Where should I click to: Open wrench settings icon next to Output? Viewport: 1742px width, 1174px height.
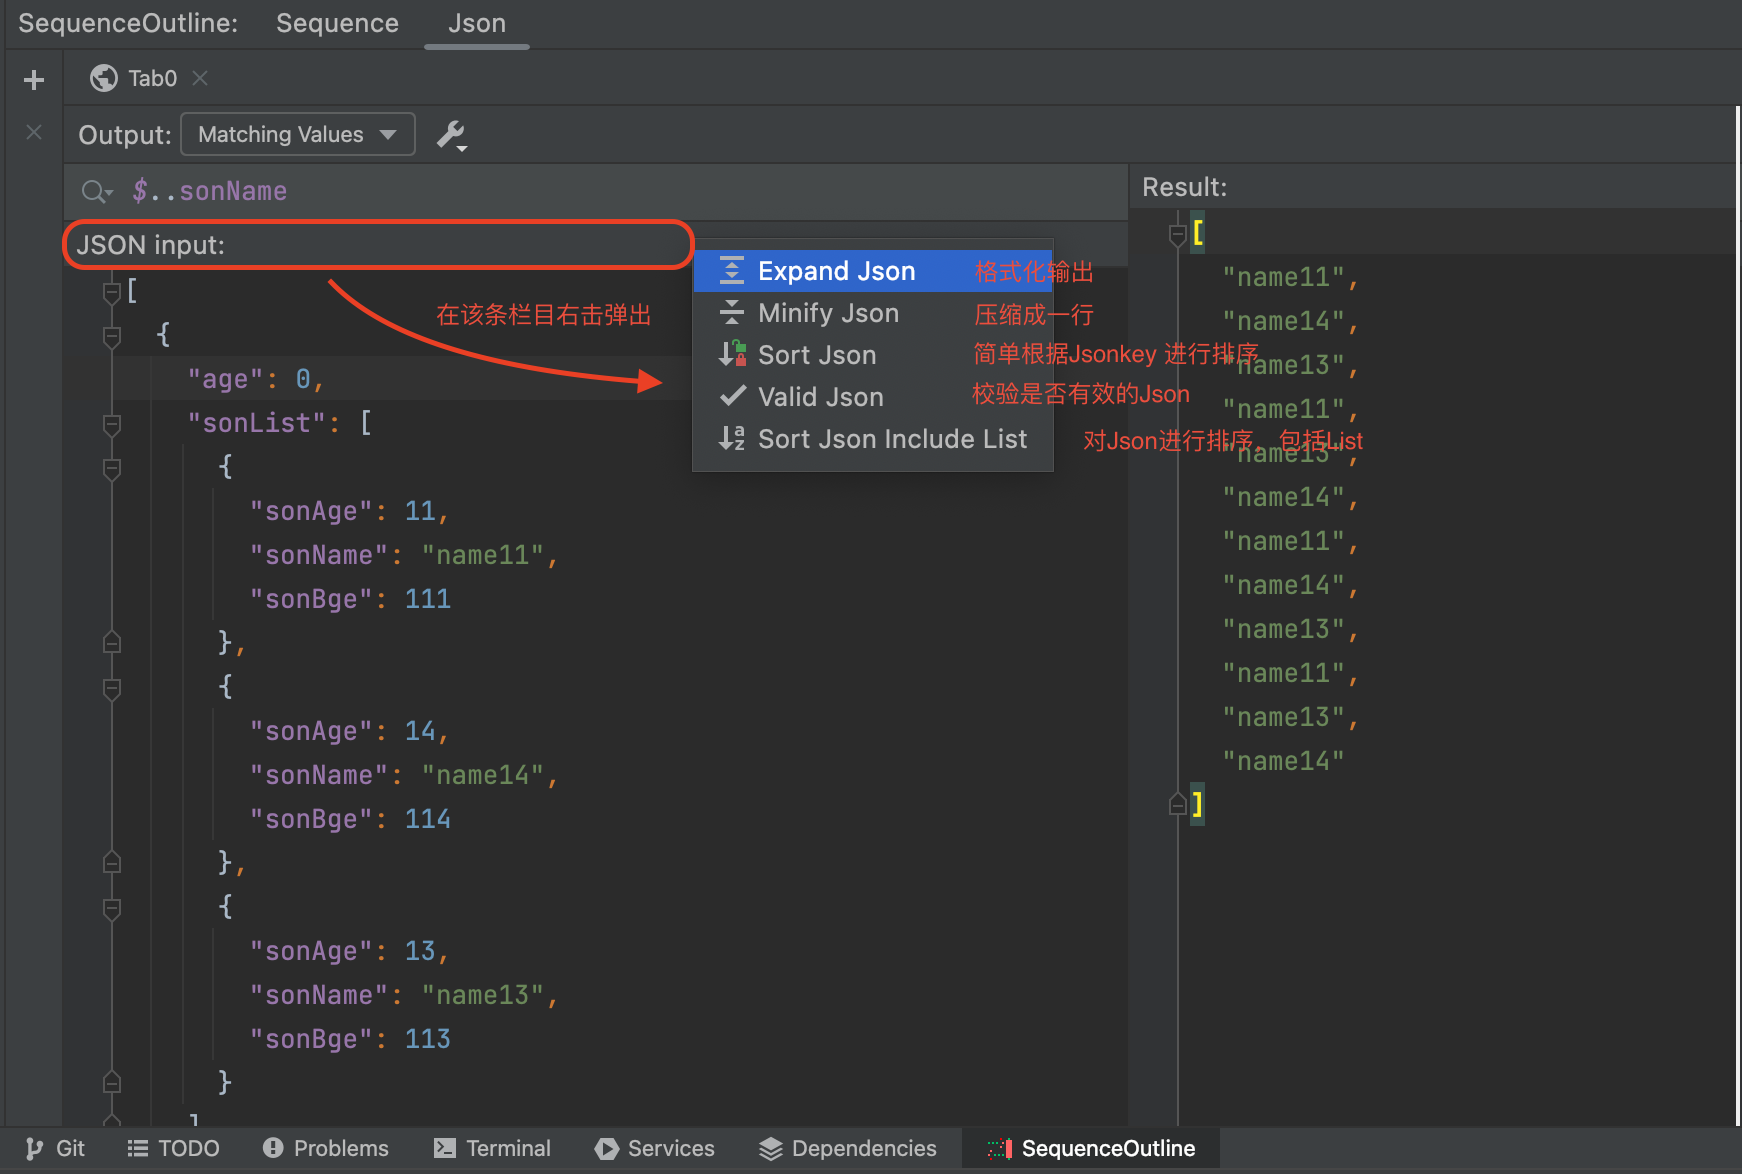[x=451, y=135]
